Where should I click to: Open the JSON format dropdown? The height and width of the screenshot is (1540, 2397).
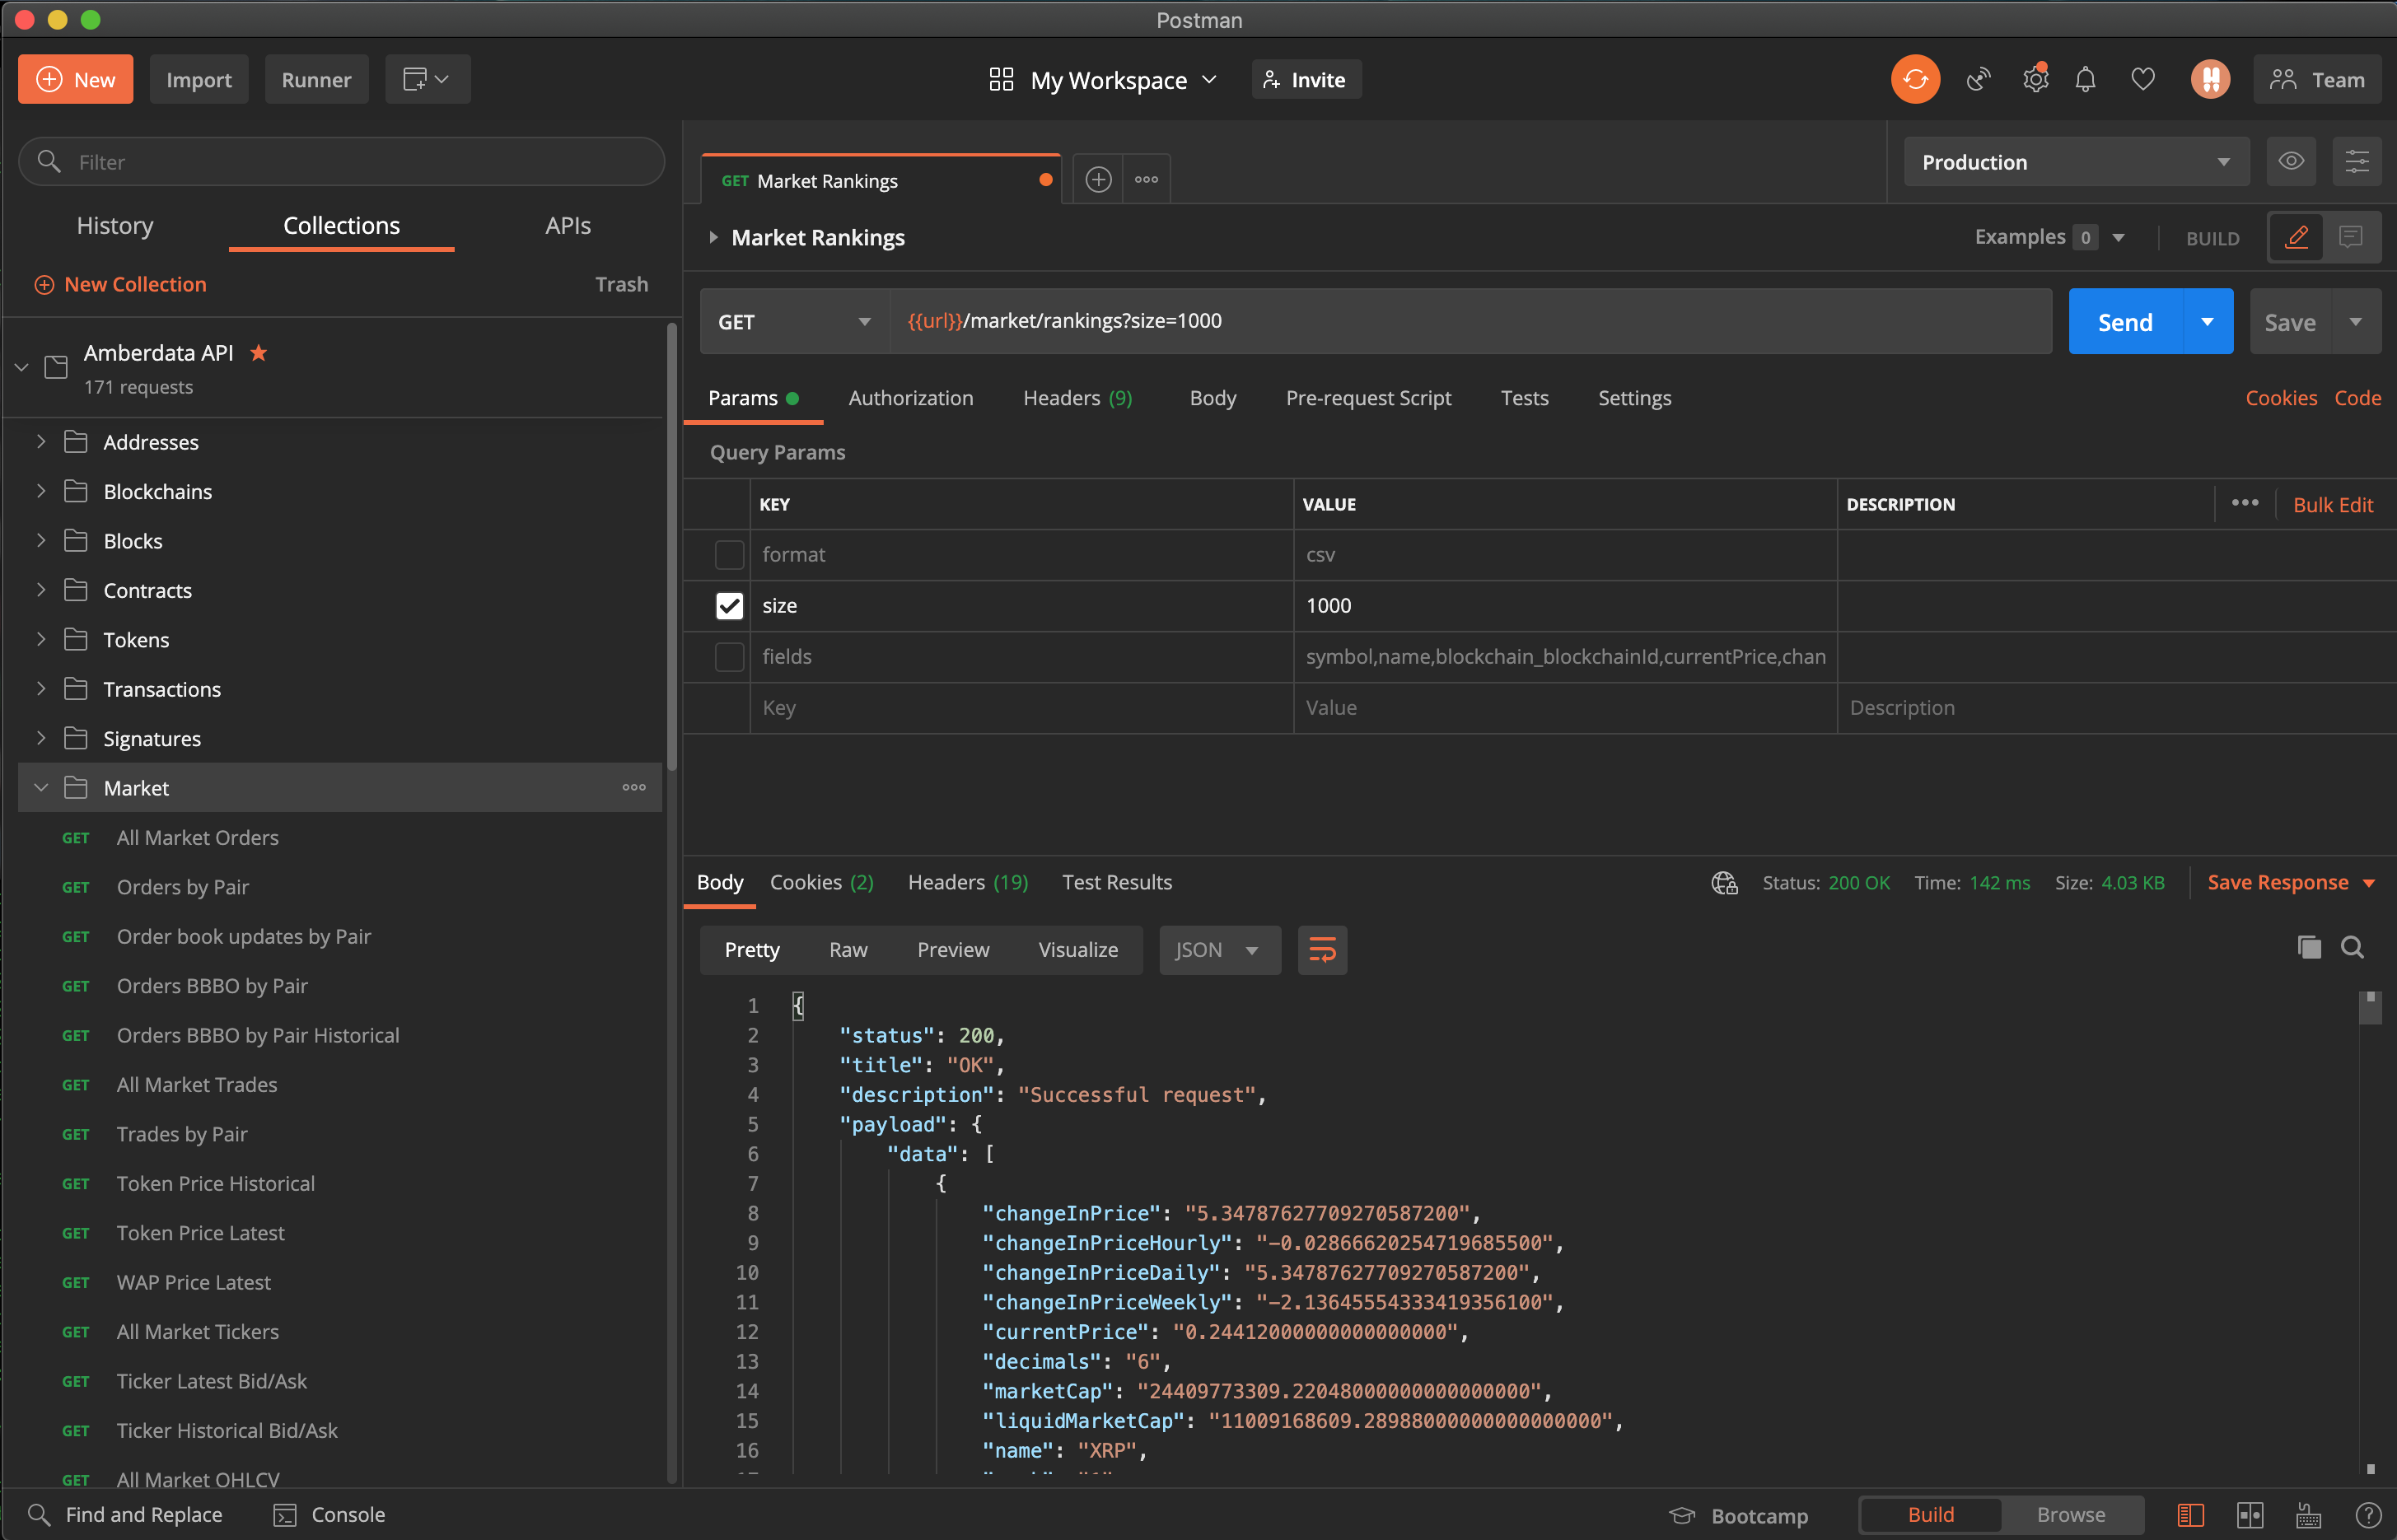1219,950
